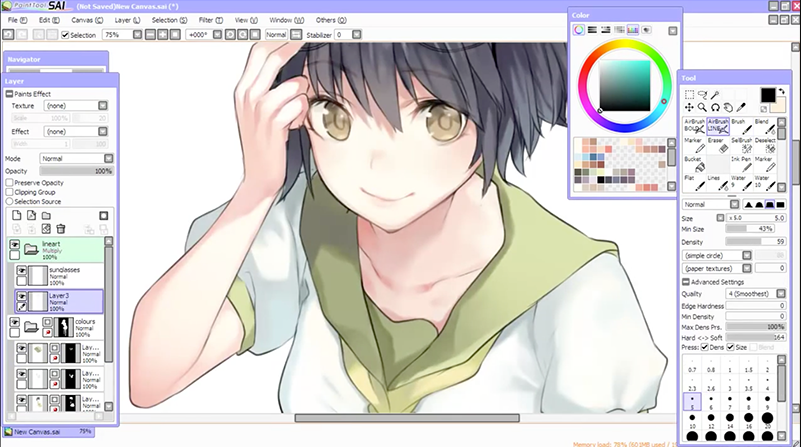Viewport: 801px width, 447px height.
Task: Enable Preserve Opacity checkbox
Action: pyautogui.click(x=10, y=183)
